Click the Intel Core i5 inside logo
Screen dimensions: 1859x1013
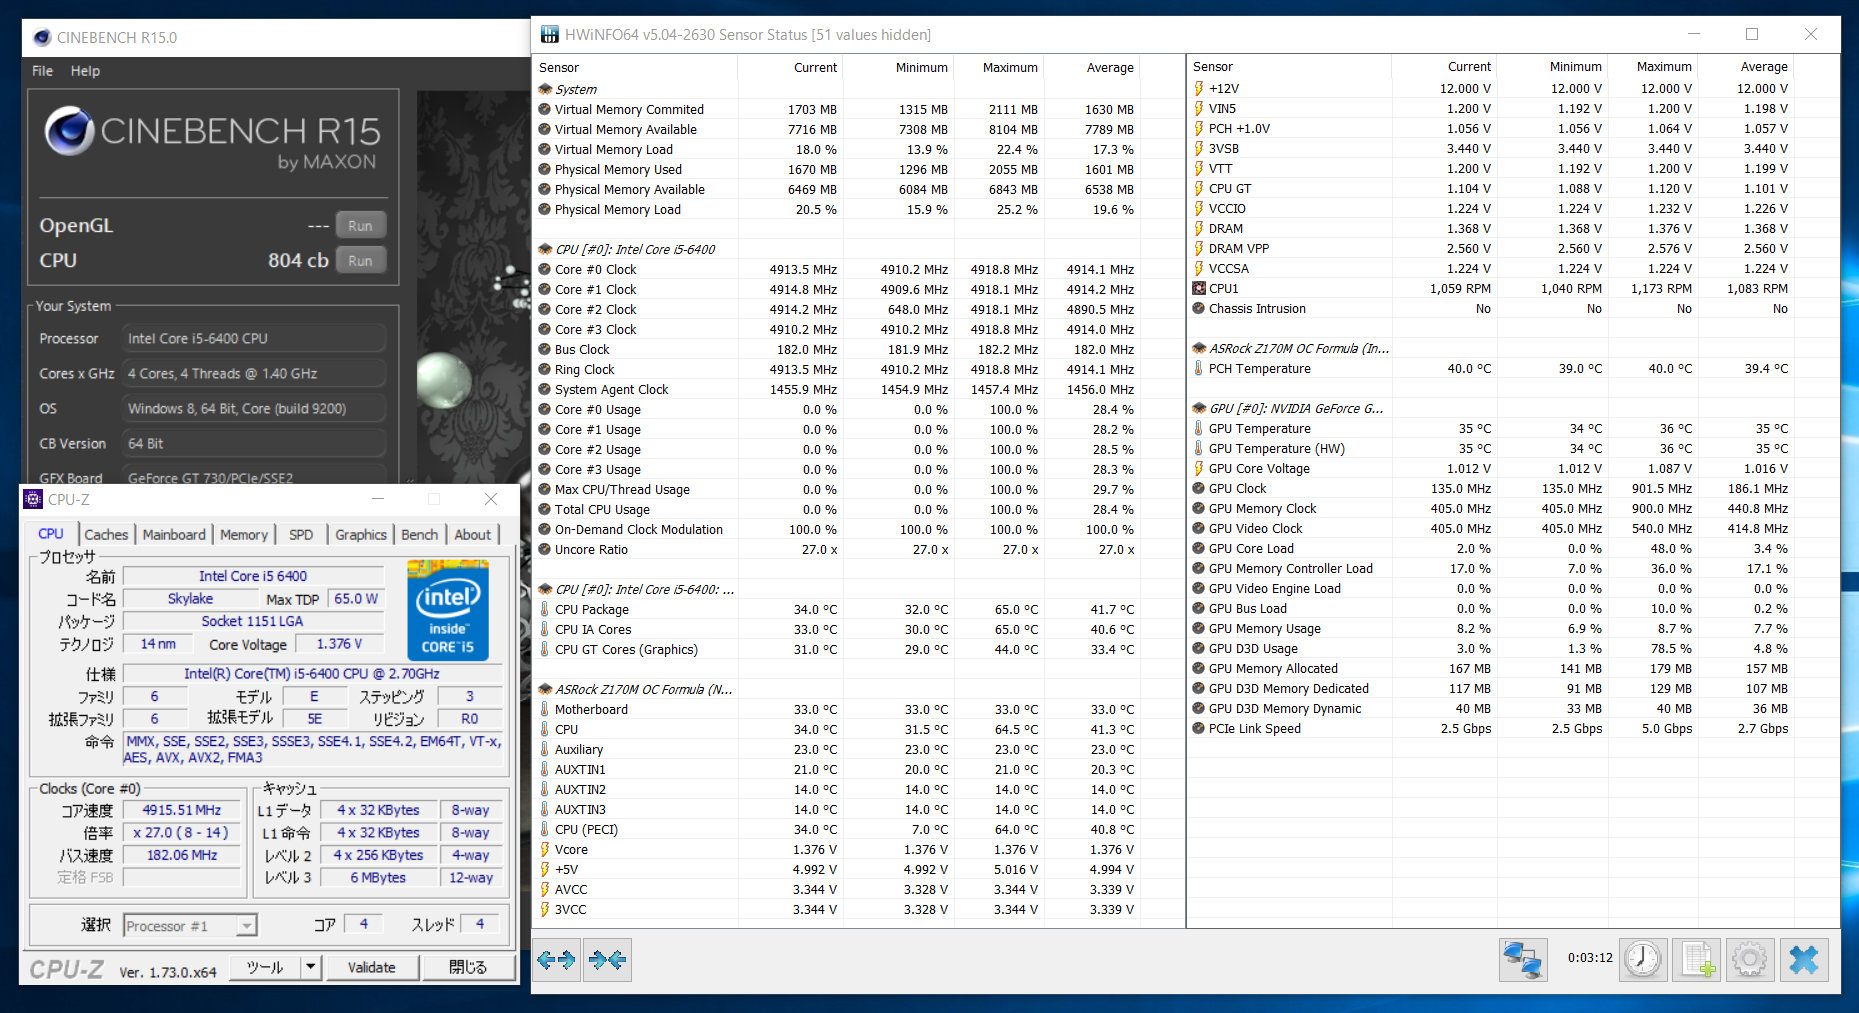point(448,609)
